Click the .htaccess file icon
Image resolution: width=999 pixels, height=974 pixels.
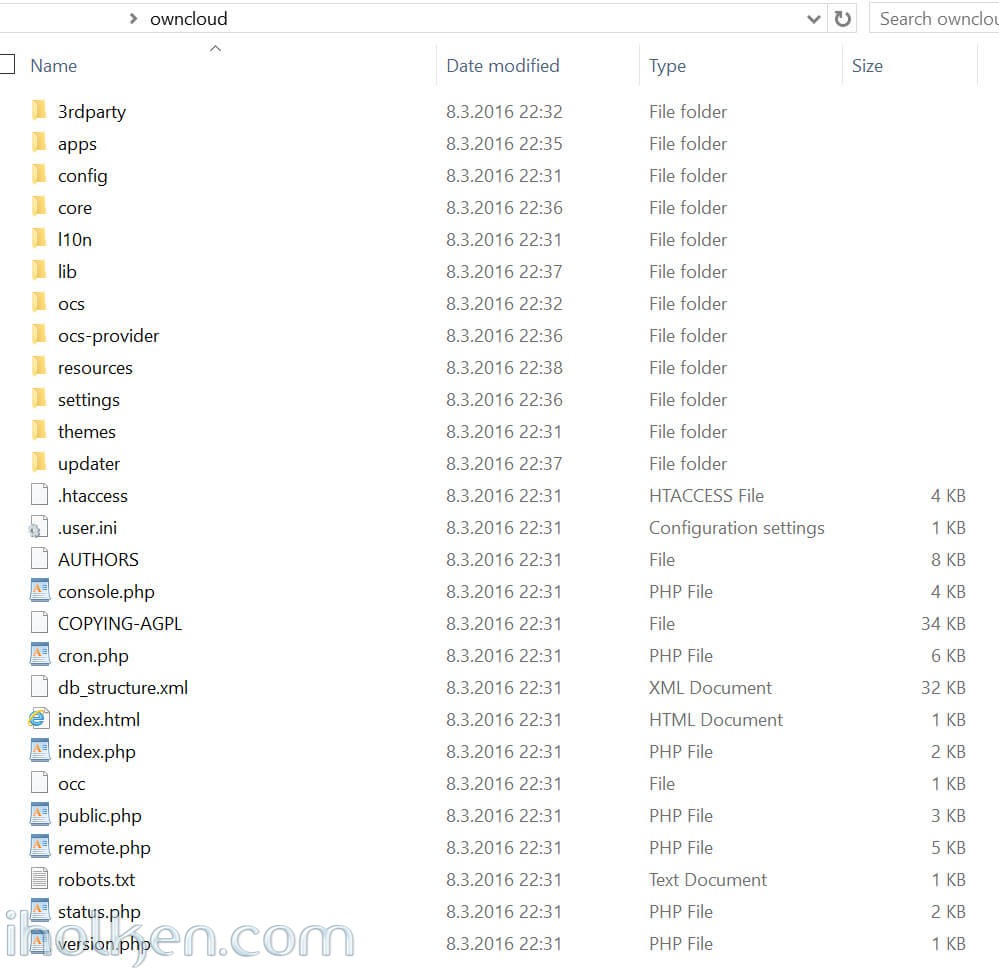pyautogui.click(x=40, y=494)
